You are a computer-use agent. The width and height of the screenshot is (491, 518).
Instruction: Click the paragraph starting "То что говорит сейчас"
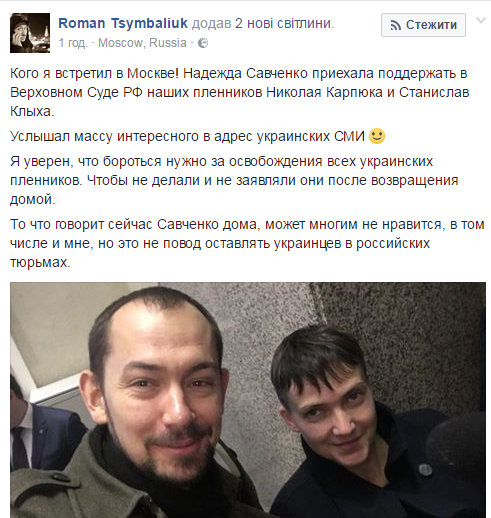[247, 243]
